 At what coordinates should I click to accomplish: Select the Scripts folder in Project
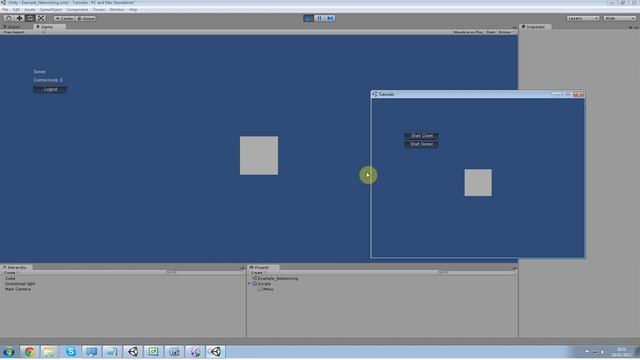[262, 284]
